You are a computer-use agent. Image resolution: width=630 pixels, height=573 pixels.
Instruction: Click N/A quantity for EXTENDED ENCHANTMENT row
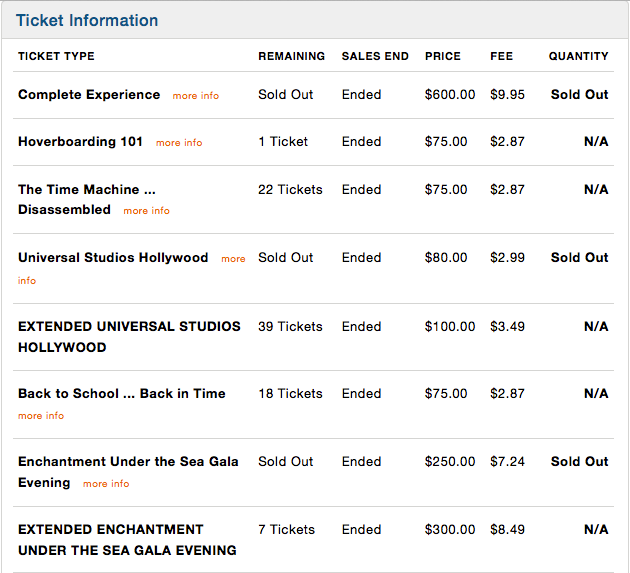(x=596, y=529)
